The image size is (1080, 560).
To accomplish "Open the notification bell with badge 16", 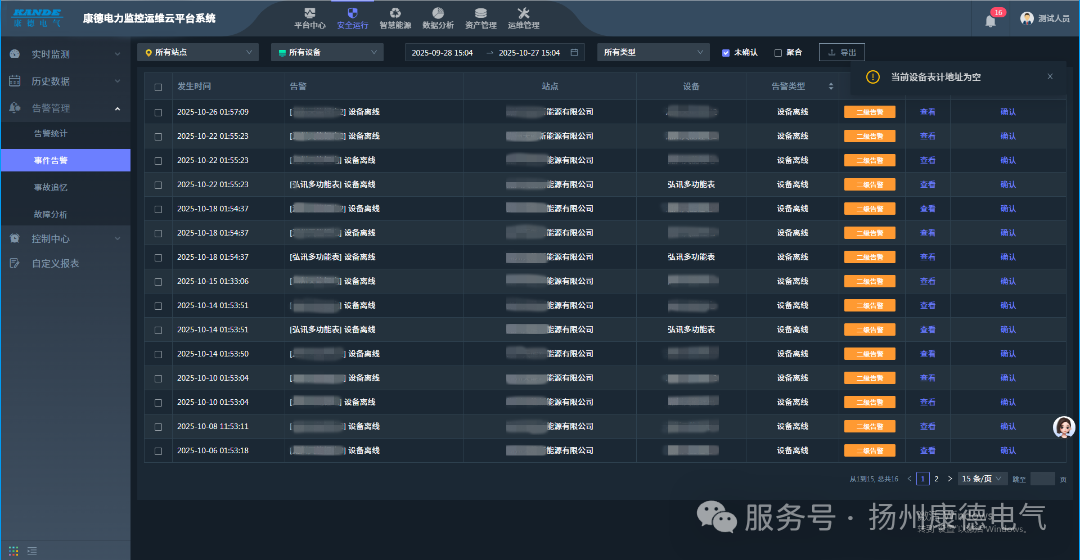I will click(x=990, y=20).
